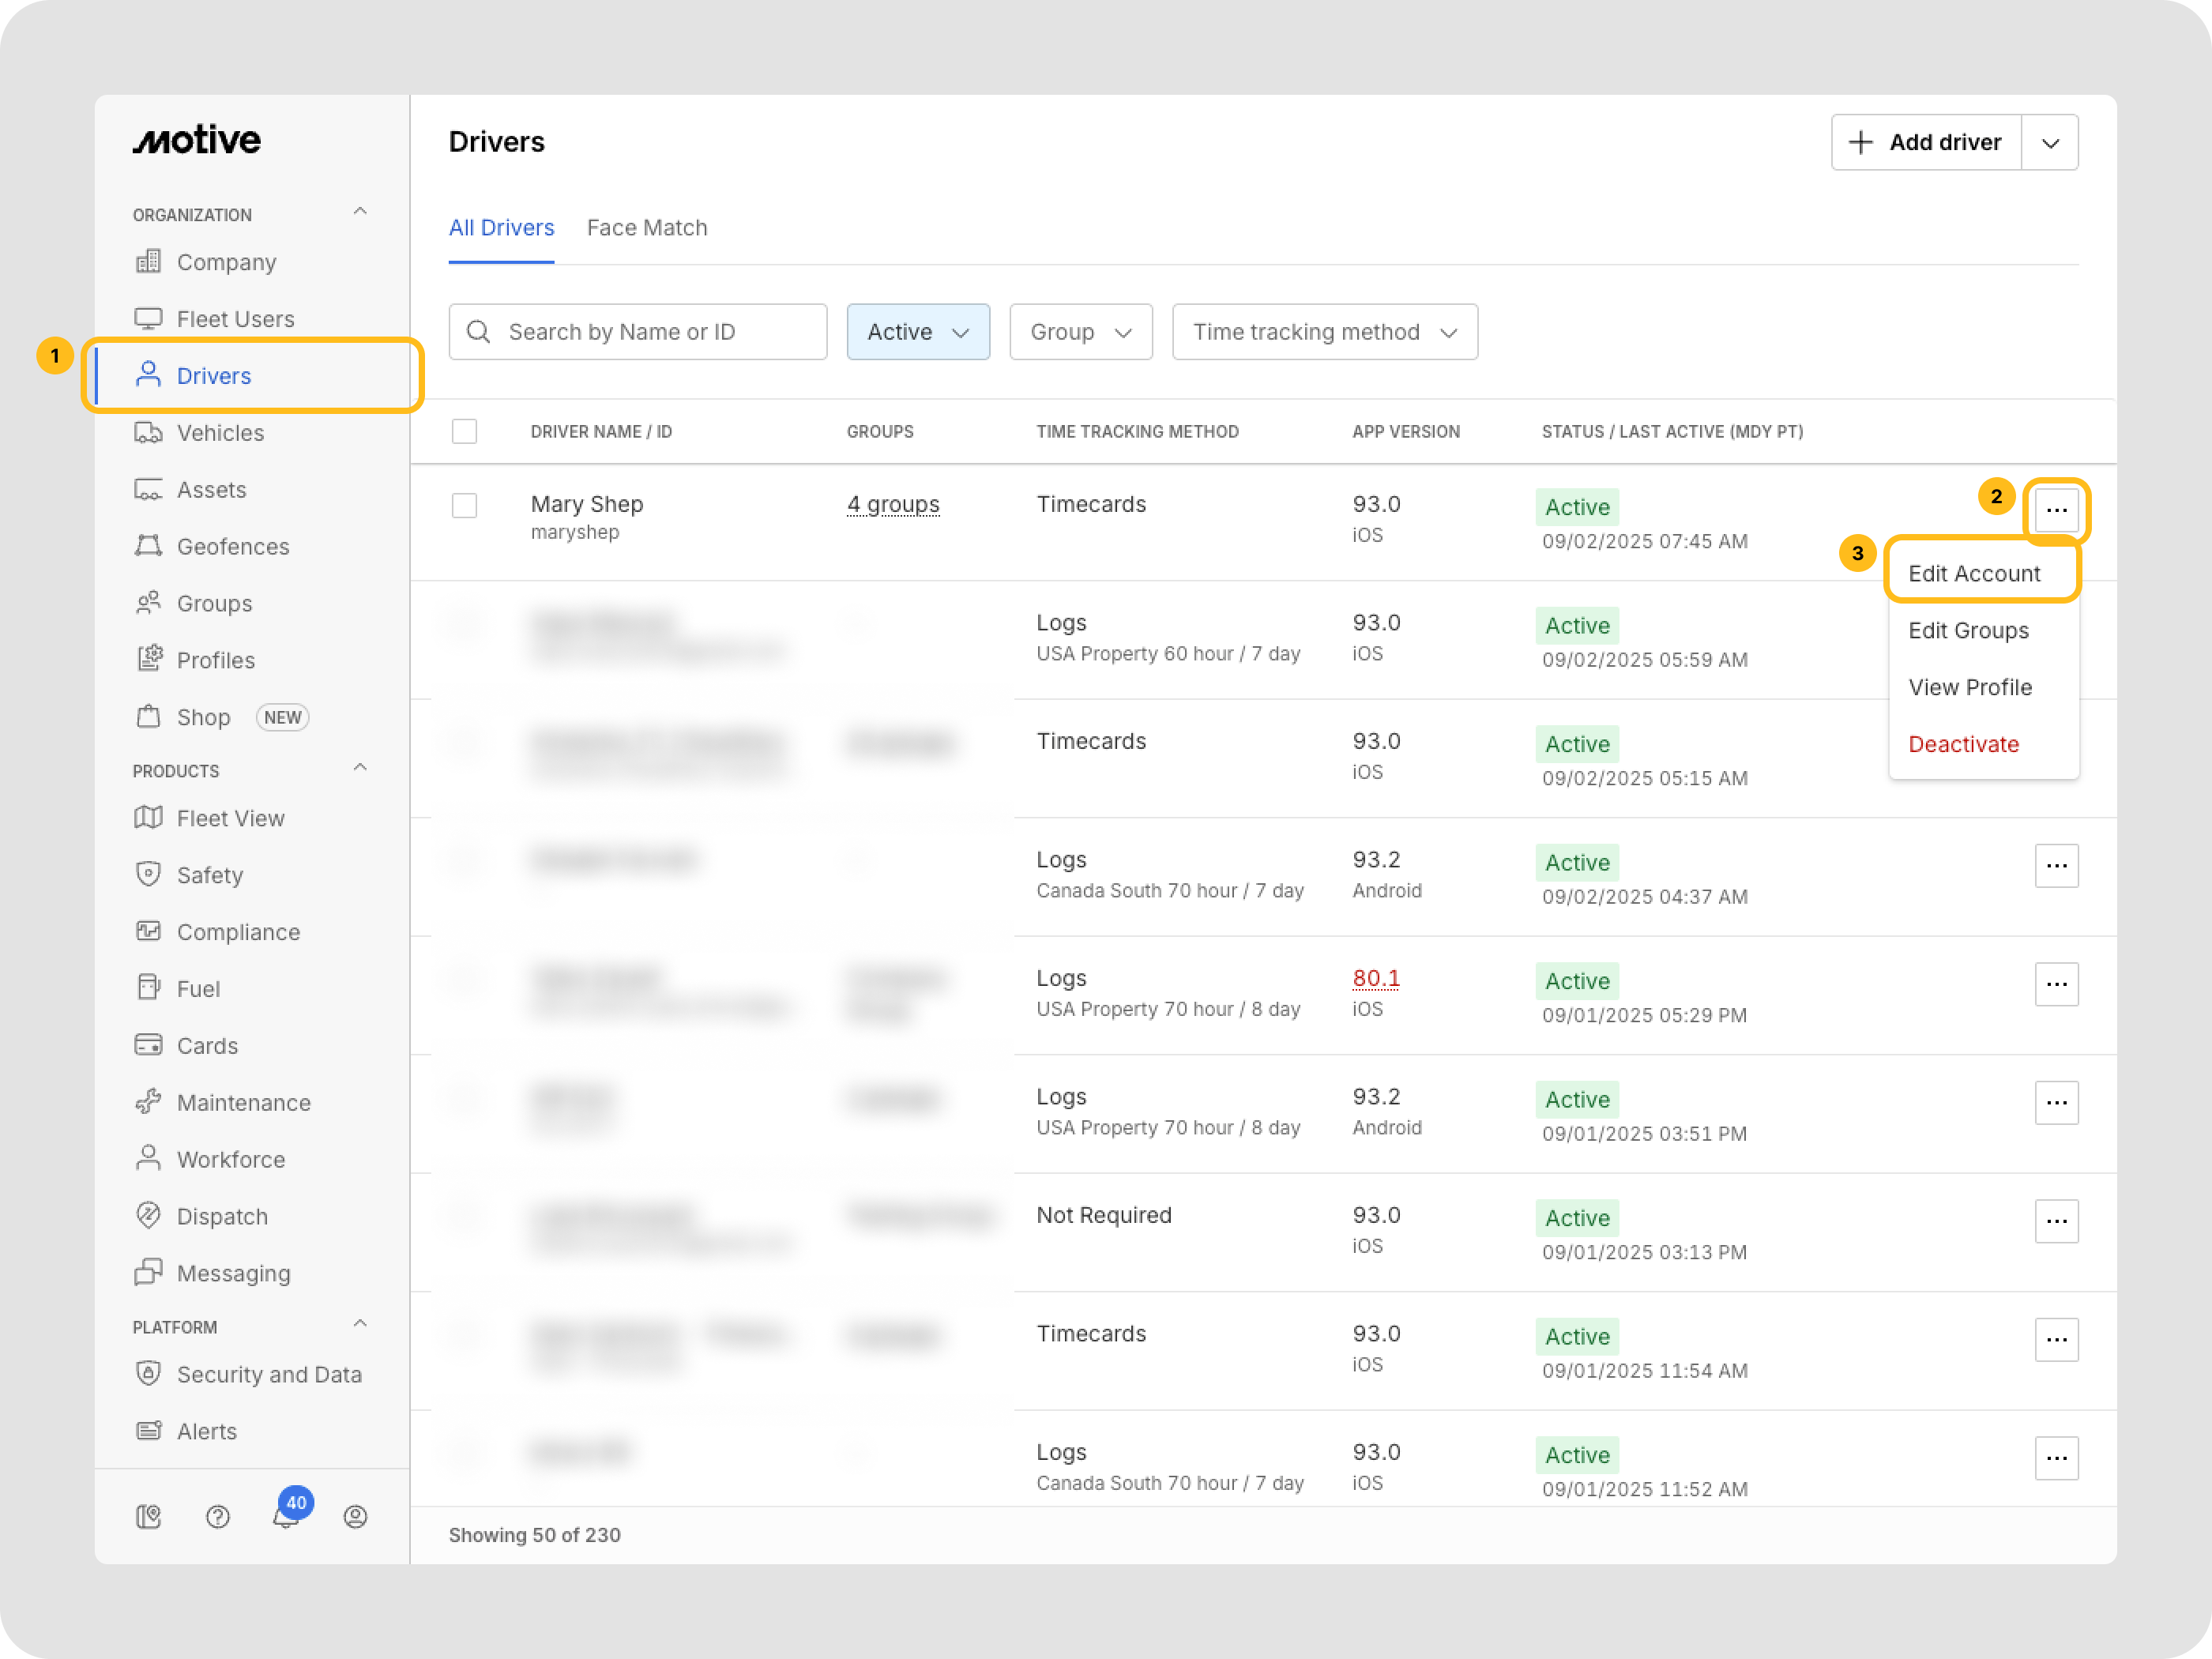
Task: Click the help question mark icon
Action: [217, 1517]
